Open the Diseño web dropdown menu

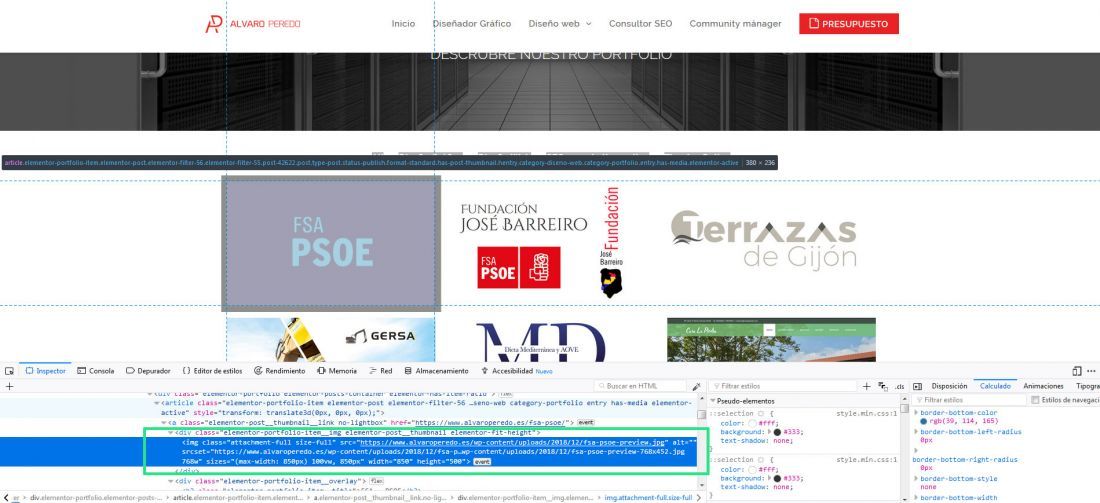tap(560, 24)
